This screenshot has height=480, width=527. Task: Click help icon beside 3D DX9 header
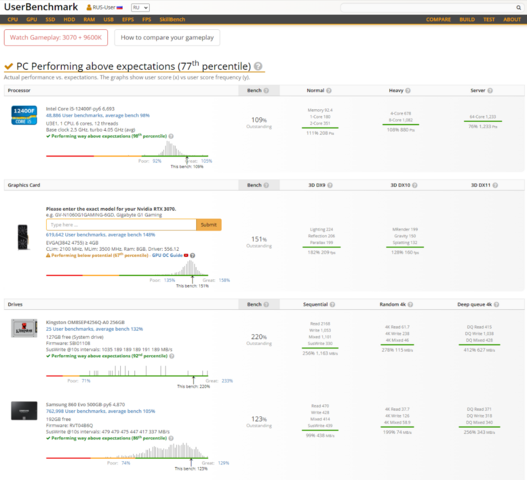pos(330,185)
